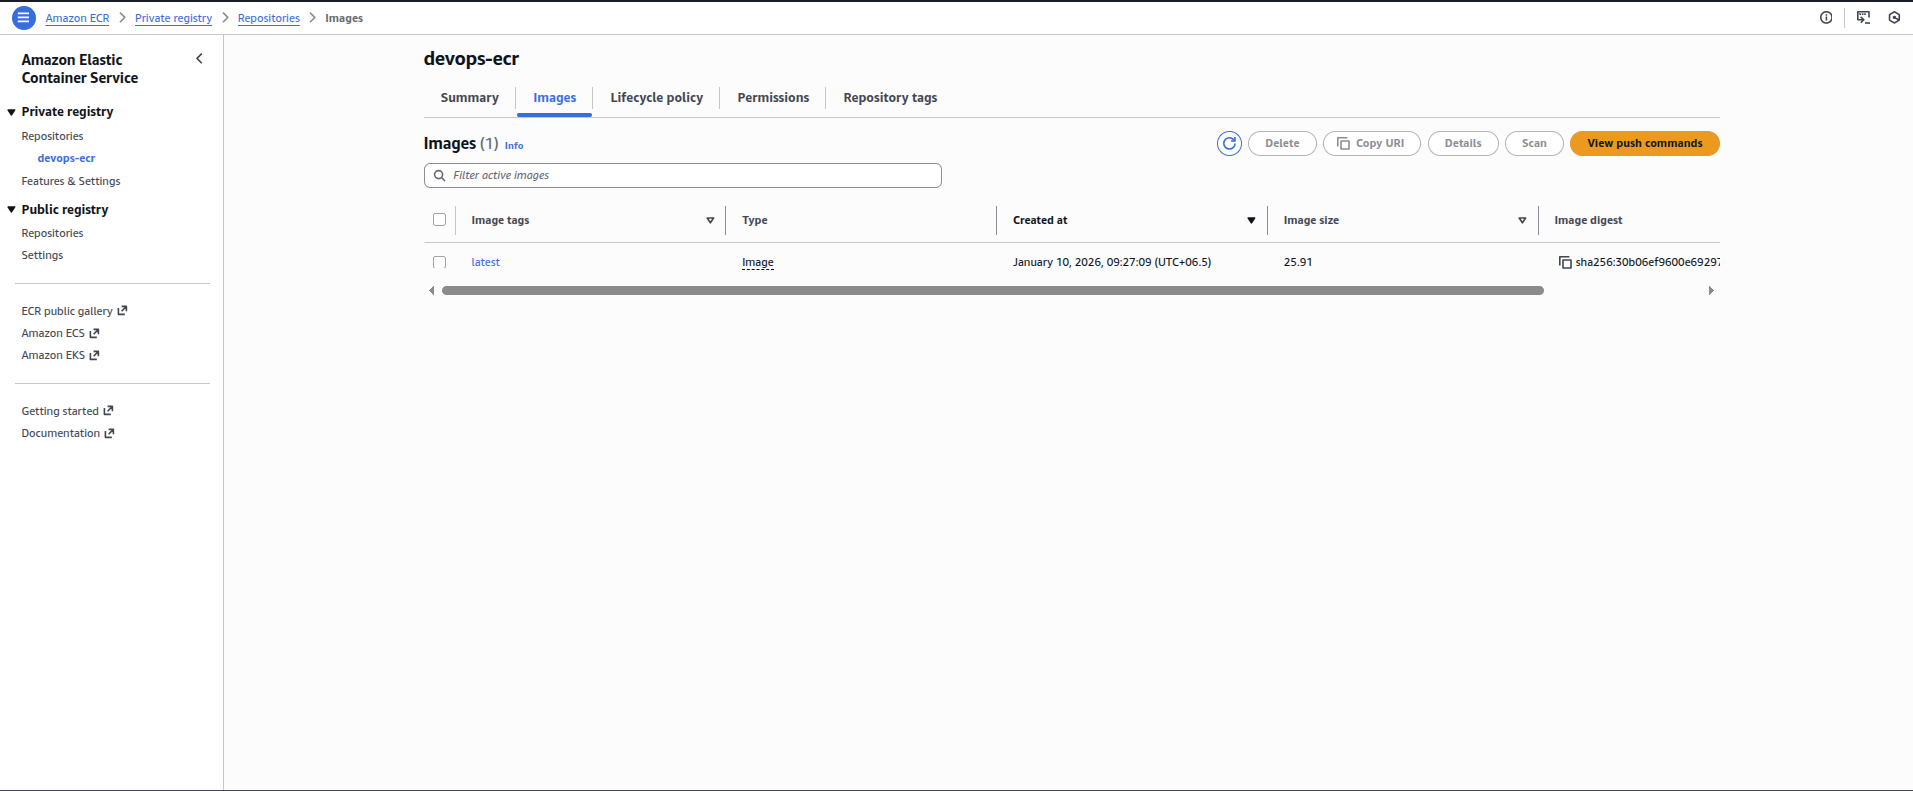The width and height of the screenshot is (1913, 791).
Task: Open the Amazon ECS external link
Action: point(60,333)
